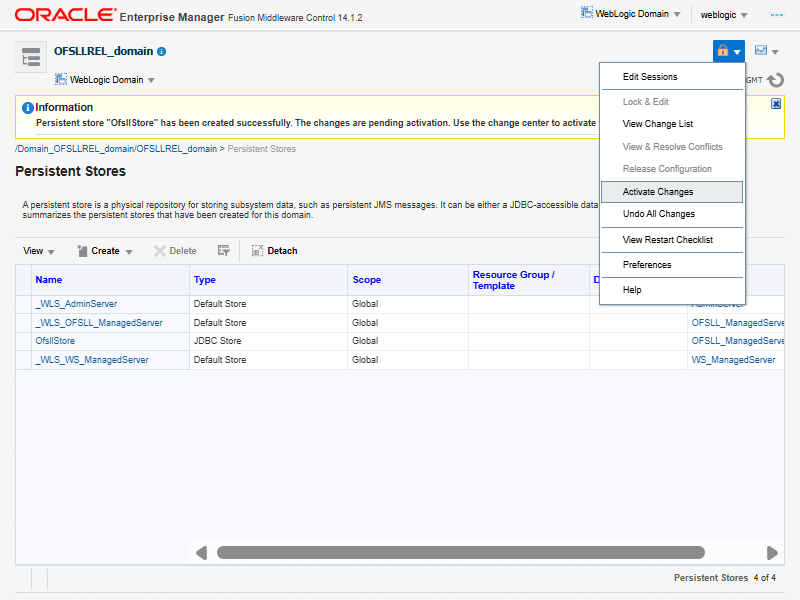
Task: Click the domain info icon beside OFSLLREL_domain
Action: pos(162,51)
